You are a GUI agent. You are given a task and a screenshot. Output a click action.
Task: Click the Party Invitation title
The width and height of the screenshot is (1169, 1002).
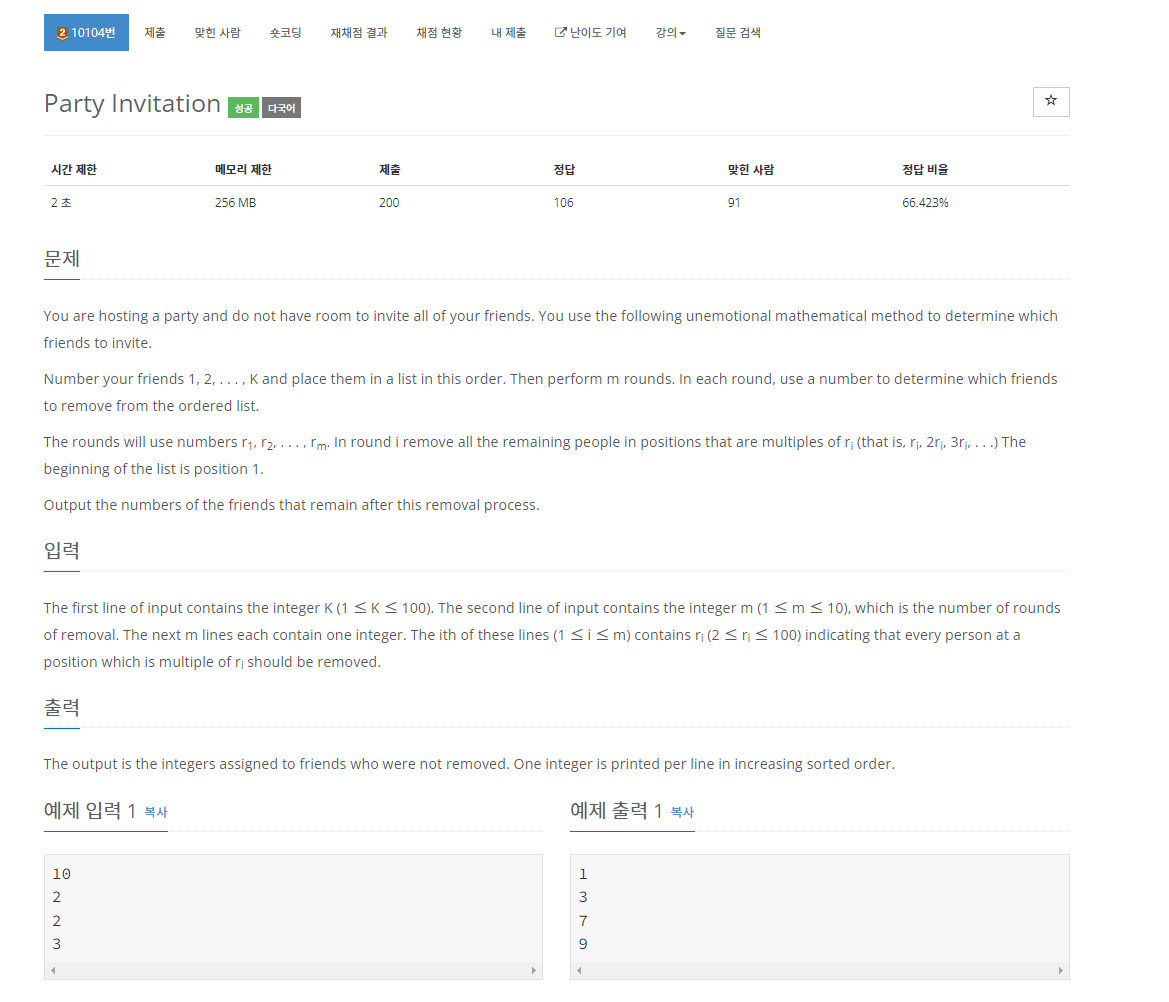click(132, 104)
